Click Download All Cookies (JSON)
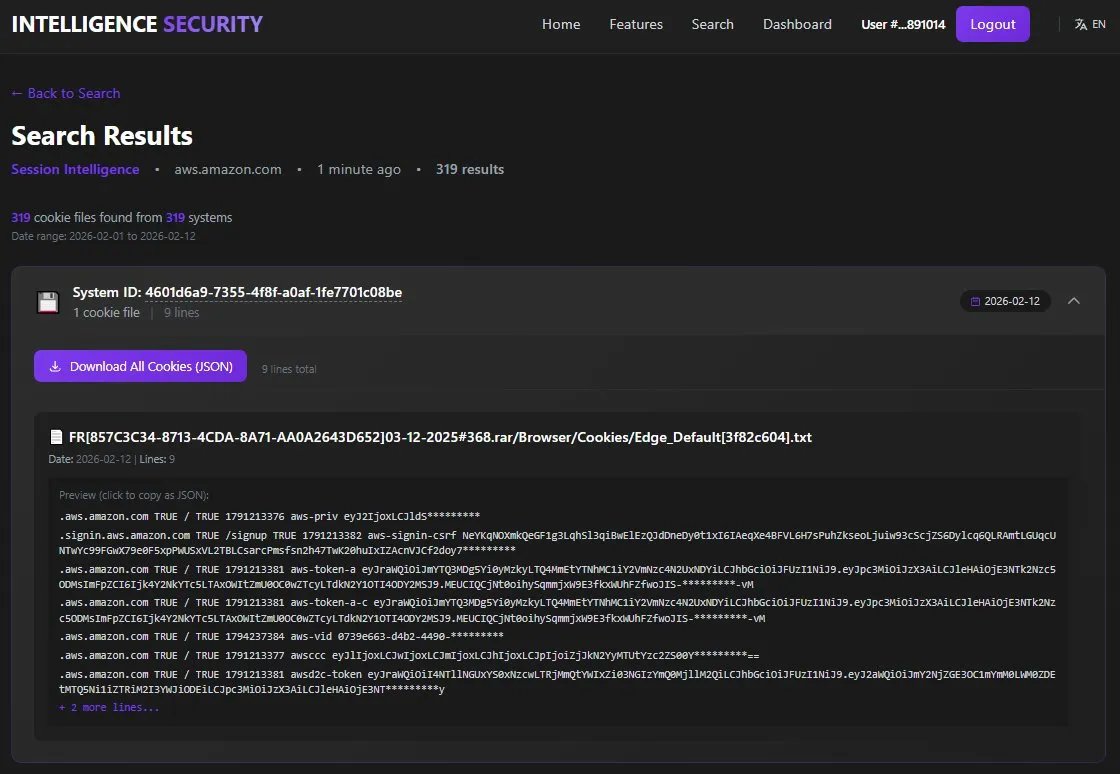This screenshot has width=1120, height=774. pyautogui.click(x=140, y=366)
